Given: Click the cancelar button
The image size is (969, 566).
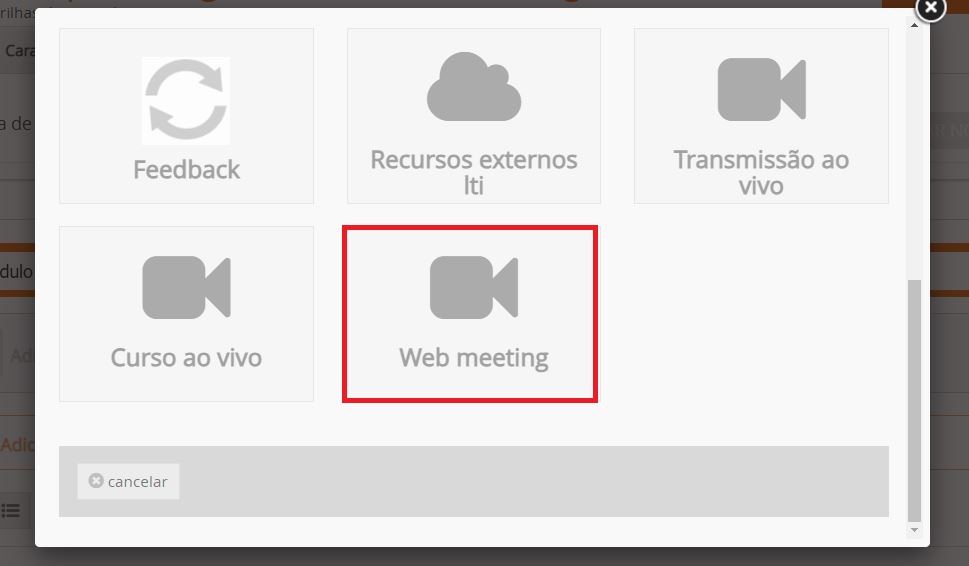Looking at the screenshot, I should 129,481.
